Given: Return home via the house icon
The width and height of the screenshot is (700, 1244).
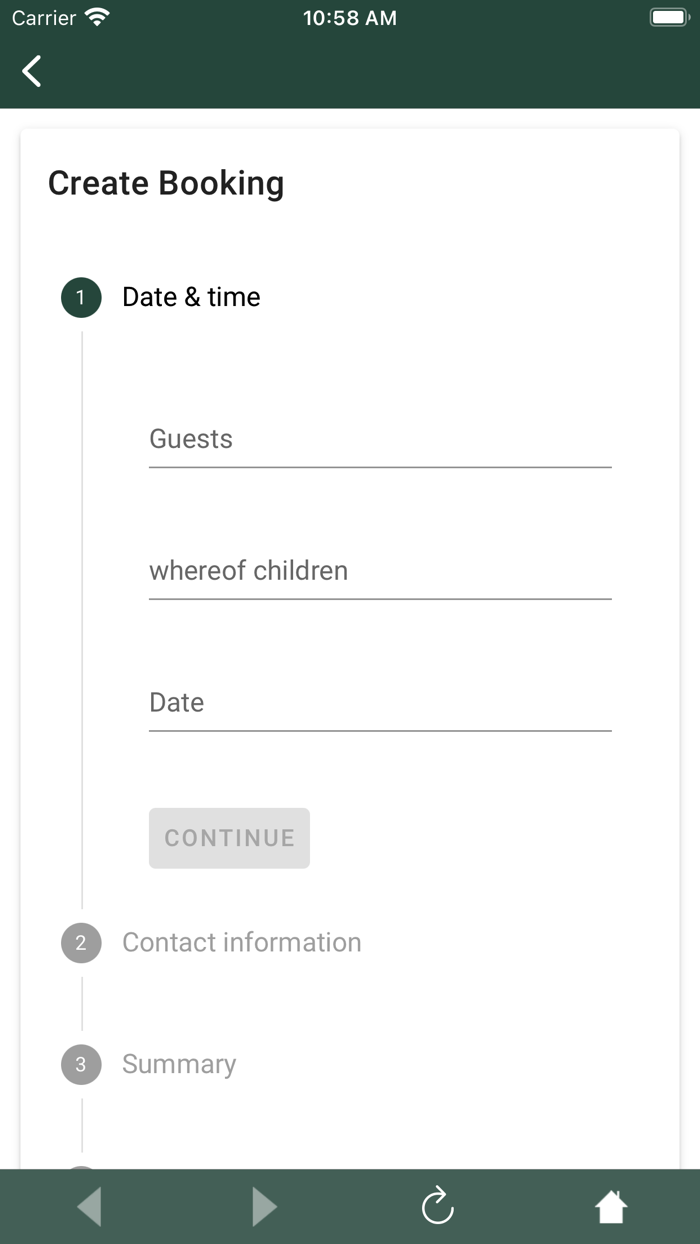Looking at the screenshot, I should click(611, 1207).
